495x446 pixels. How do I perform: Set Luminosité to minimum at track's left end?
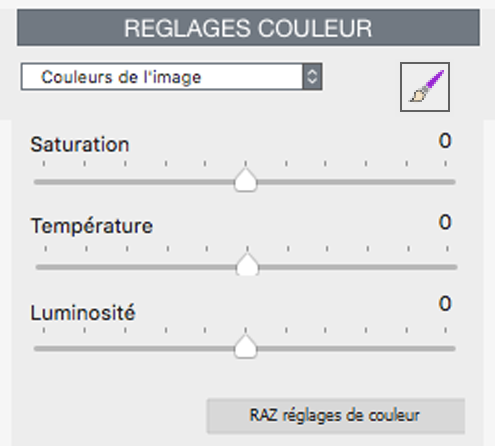point(36,349)
